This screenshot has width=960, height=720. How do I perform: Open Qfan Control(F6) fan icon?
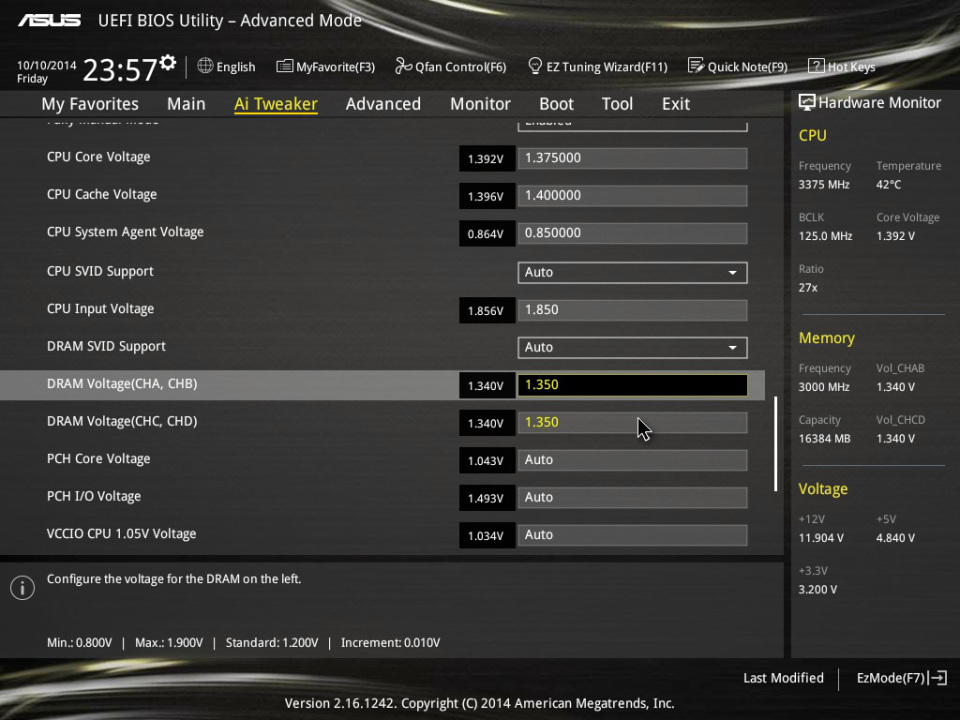pos(403,66)
